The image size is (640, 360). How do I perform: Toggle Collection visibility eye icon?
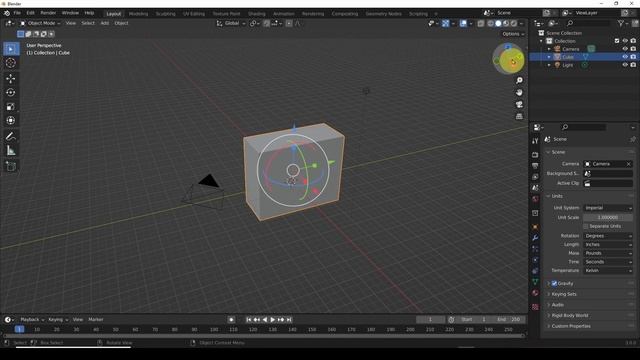pos(625,41)
